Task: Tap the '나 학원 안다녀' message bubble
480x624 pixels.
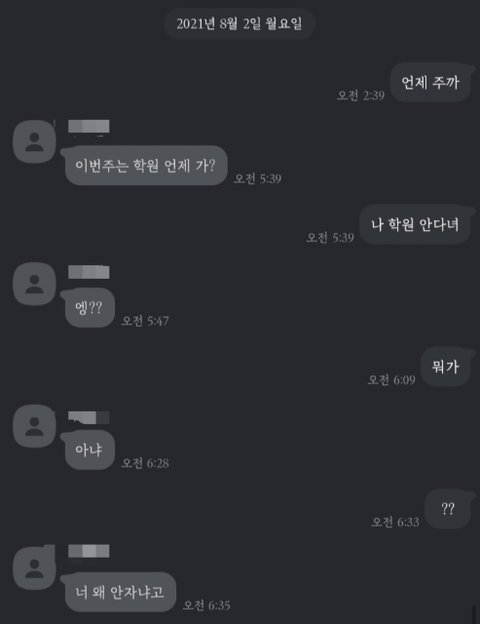Action: pos(415,224)
